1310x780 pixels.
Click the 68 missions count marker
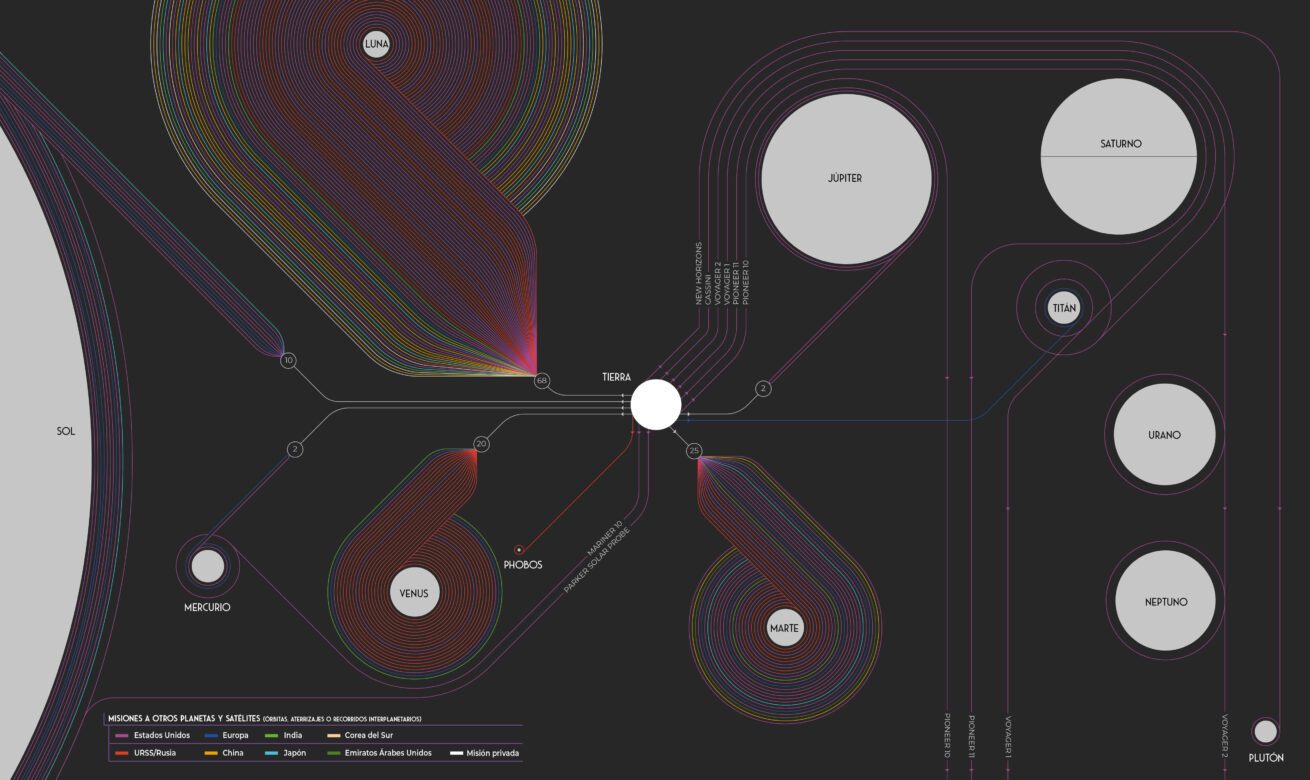(542, 381)
